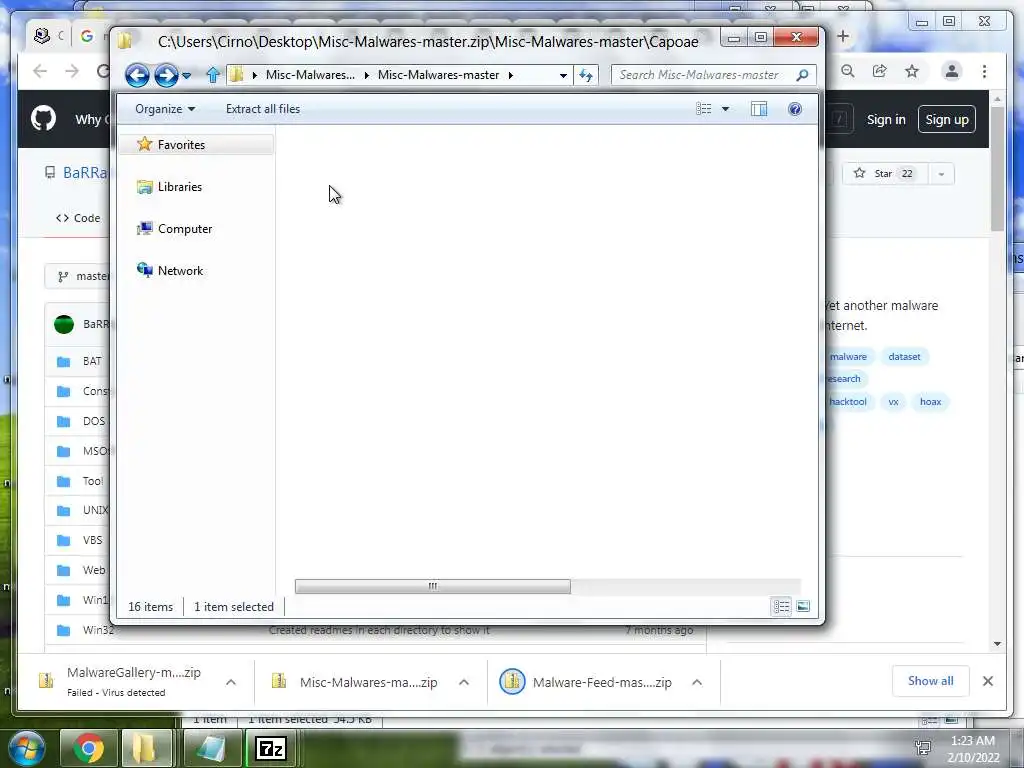The image size is (1024, 768).
Task: Open Explorer's recent locations dropdown arrow
Action: pos(187,76)
